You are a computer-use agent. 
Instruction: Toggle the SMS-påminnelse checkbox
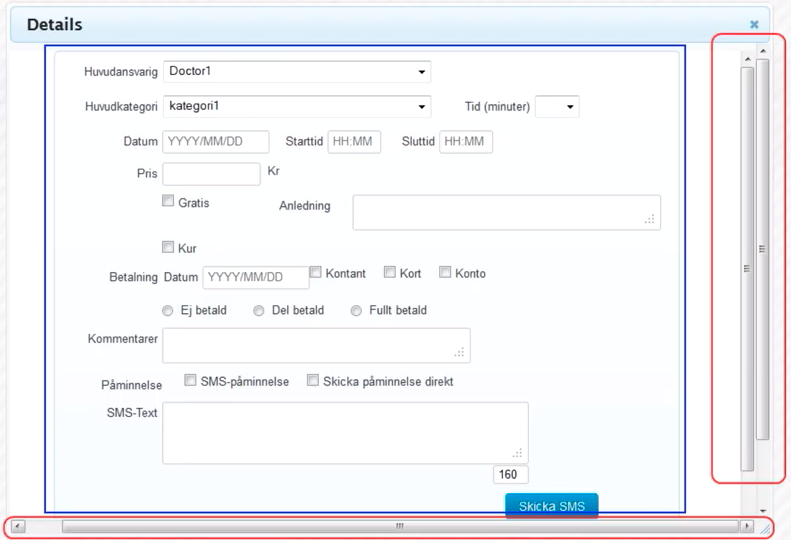(x=190, y=380)
